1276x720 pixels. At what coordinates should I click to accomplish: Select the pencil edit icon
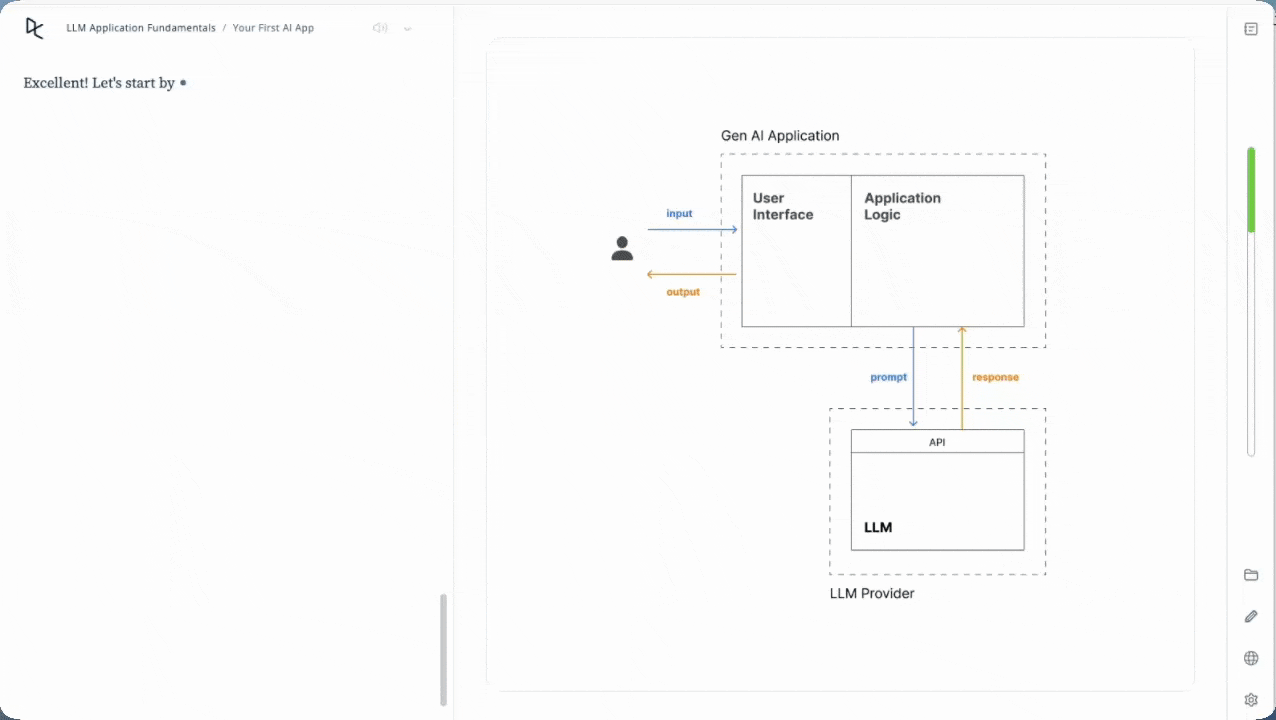[x=1251, y=617]
